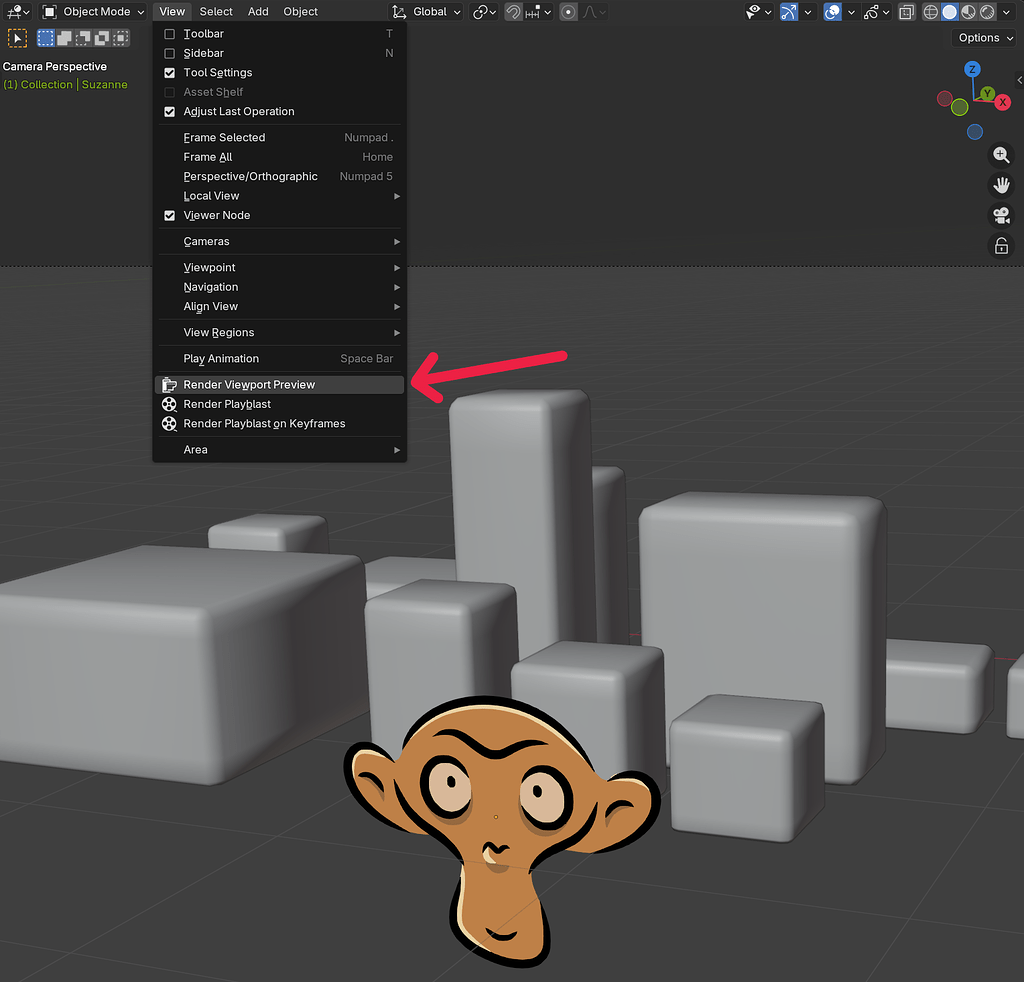Open the Options dropdown

tap(985, 38)
